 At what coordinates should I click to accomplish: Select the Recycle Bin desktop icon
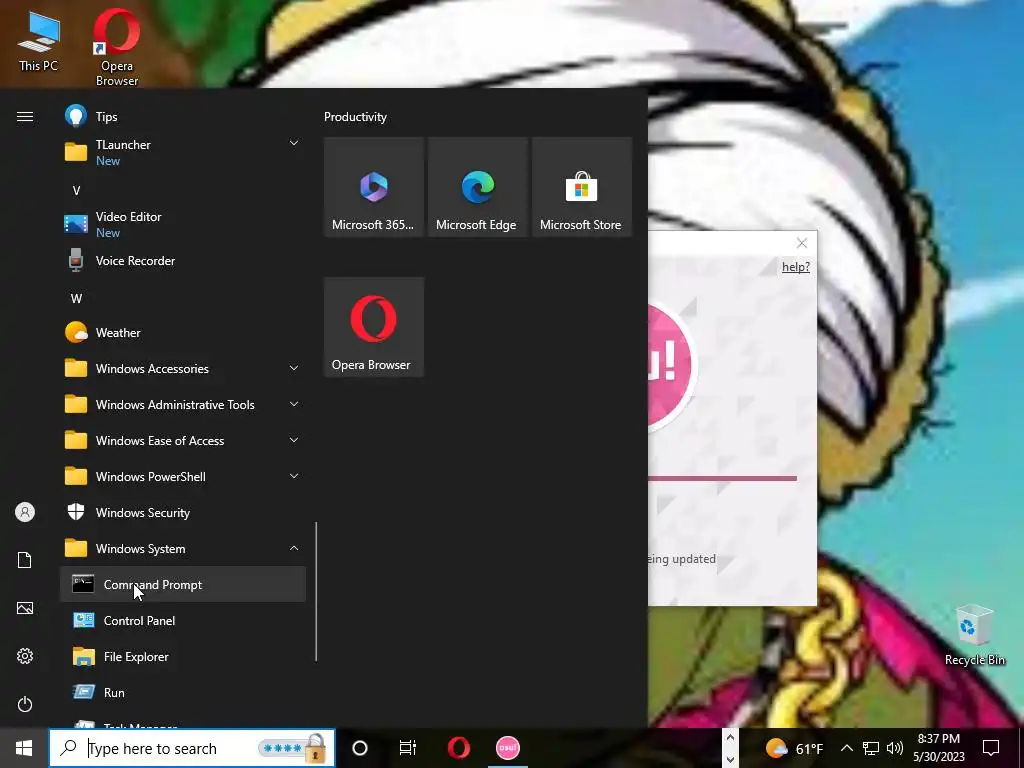pyautogui.click(x=974, y=635)
